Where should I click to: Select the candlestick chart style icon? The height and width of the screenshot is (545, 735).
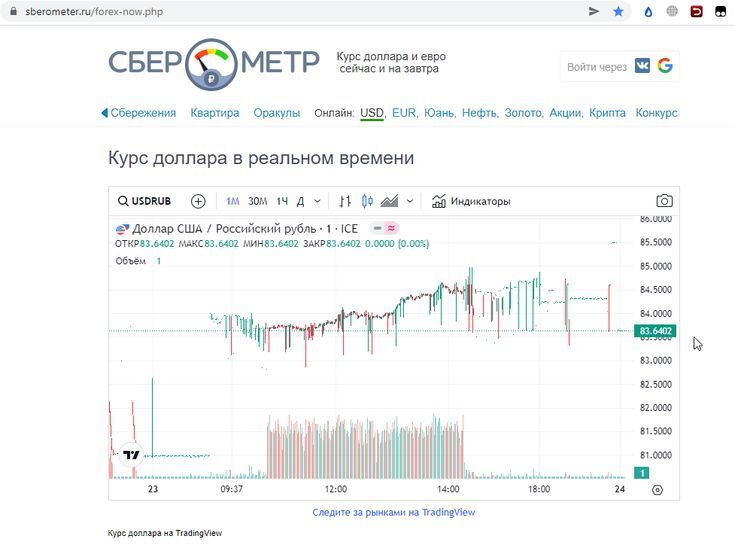click(368, 201)
